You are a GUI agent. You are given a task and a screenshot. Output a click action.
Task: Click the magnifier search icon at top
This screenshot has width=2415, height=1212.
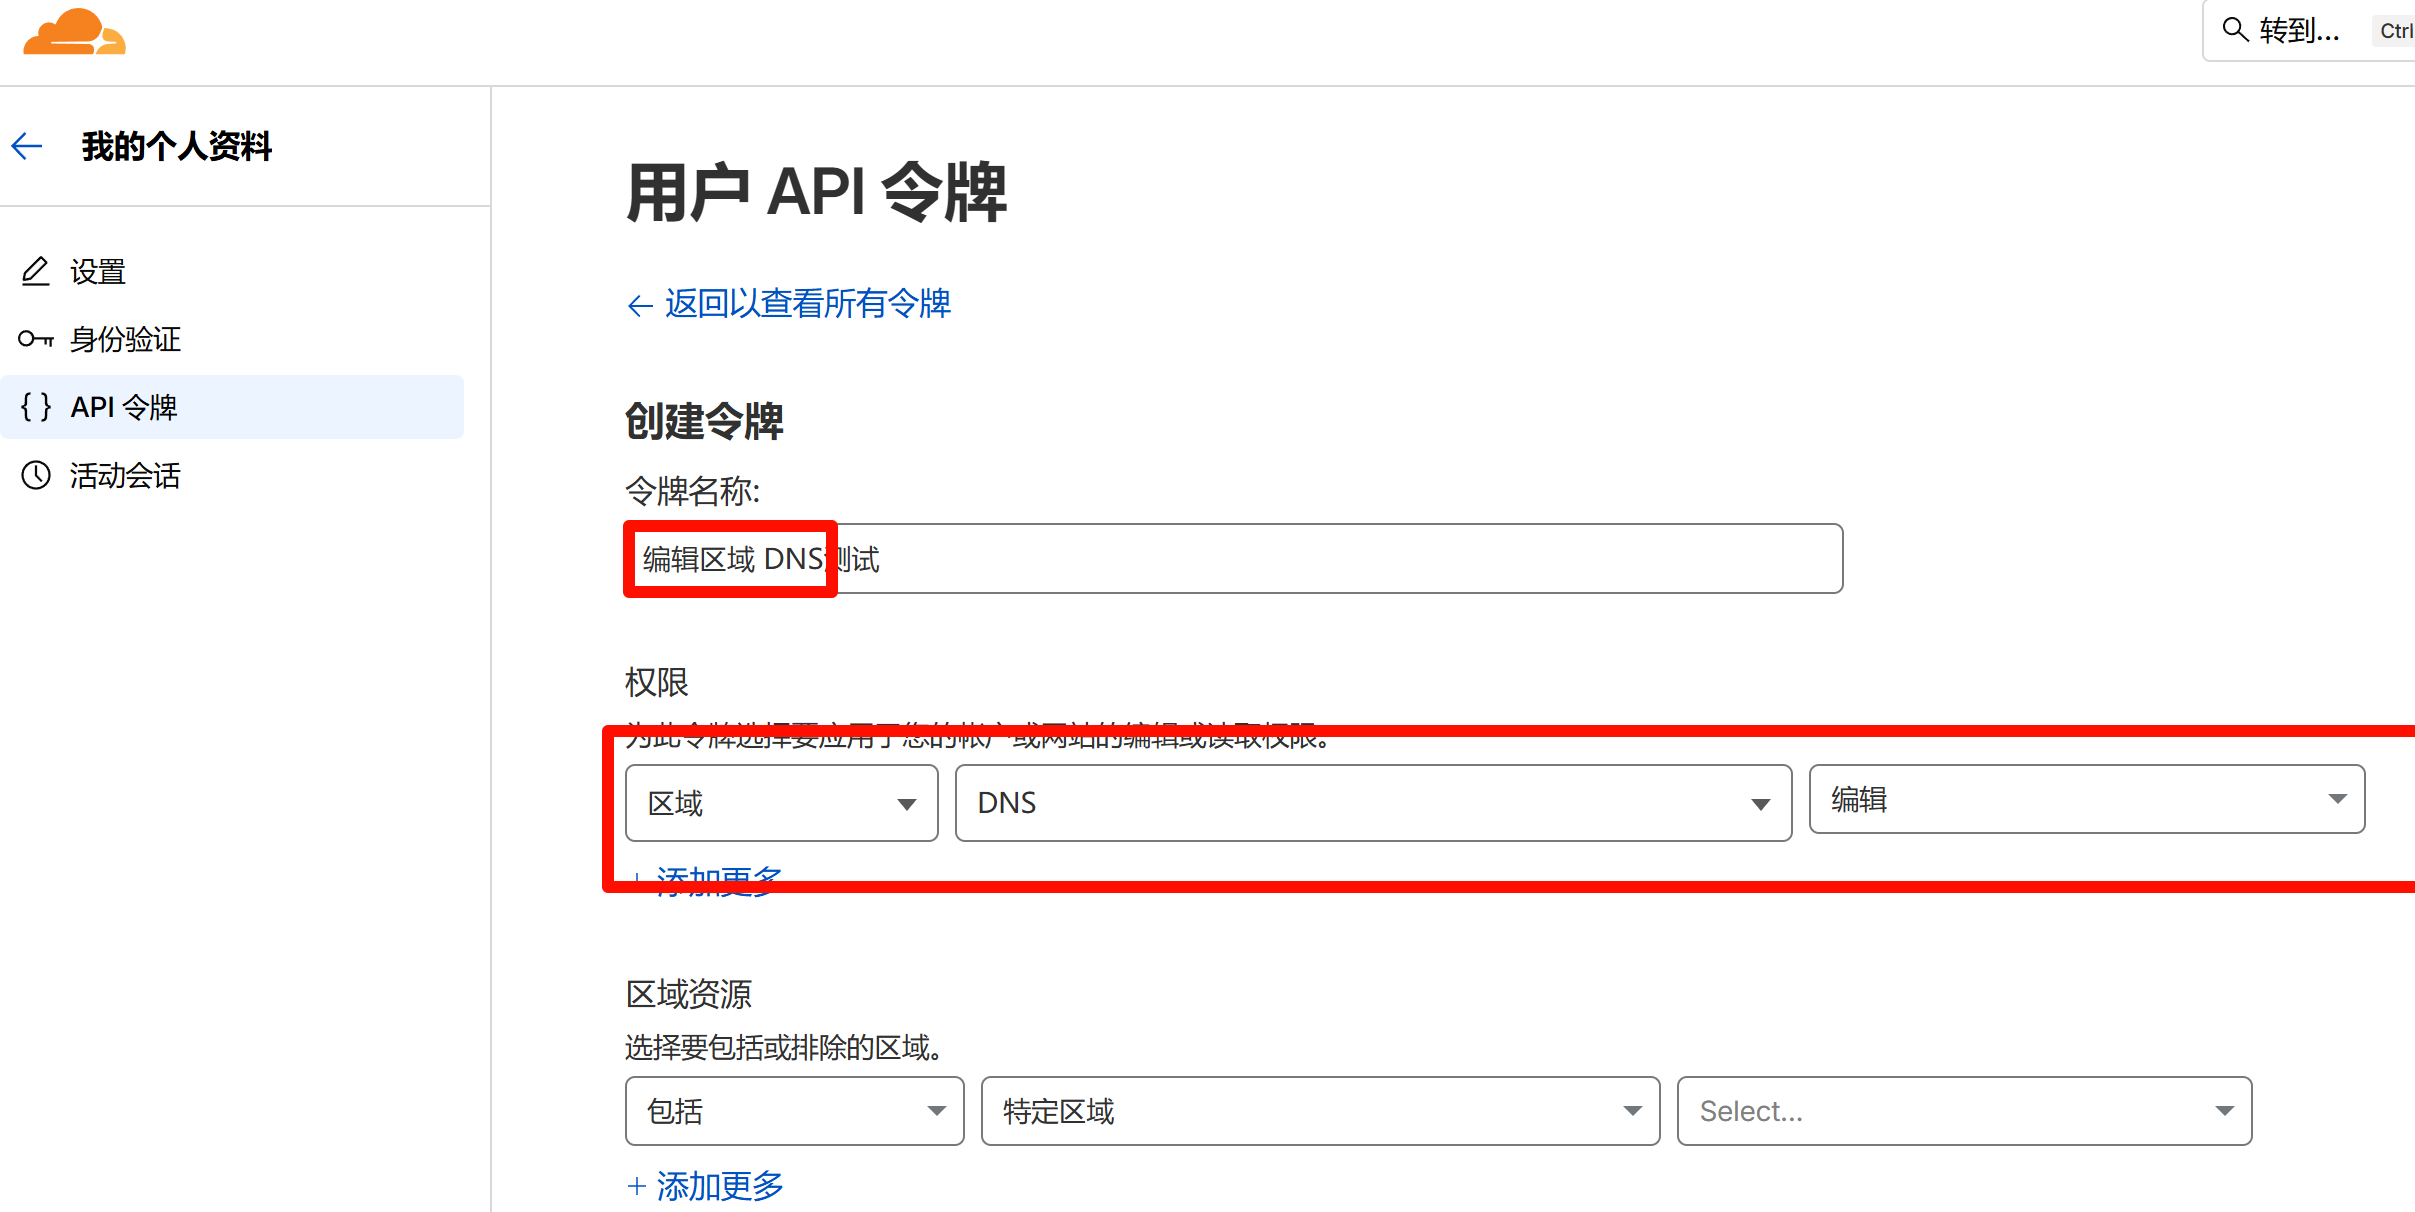[x=2235, y=30]
